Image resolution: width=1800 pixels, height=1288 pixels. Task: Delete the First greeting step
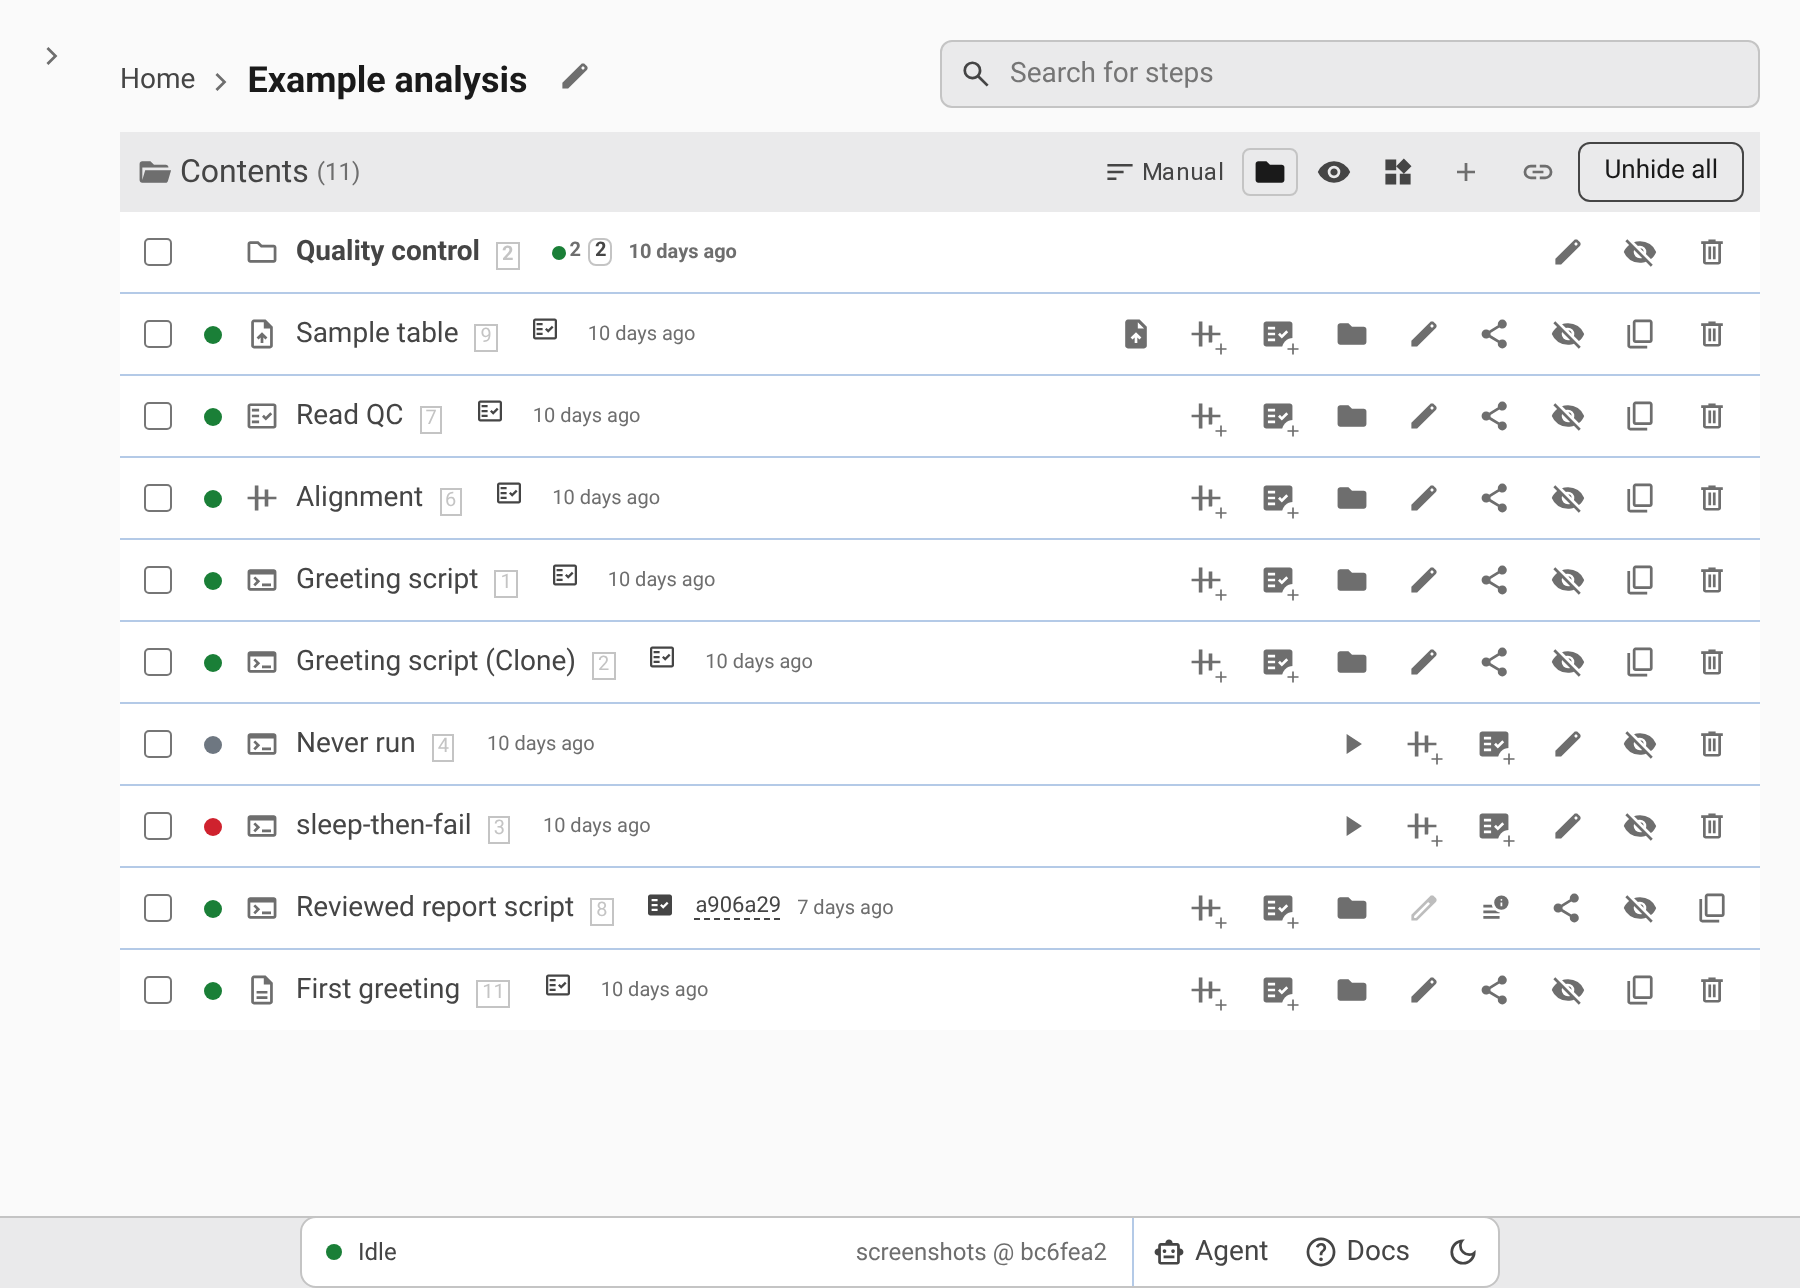[x=1712, y=990]
